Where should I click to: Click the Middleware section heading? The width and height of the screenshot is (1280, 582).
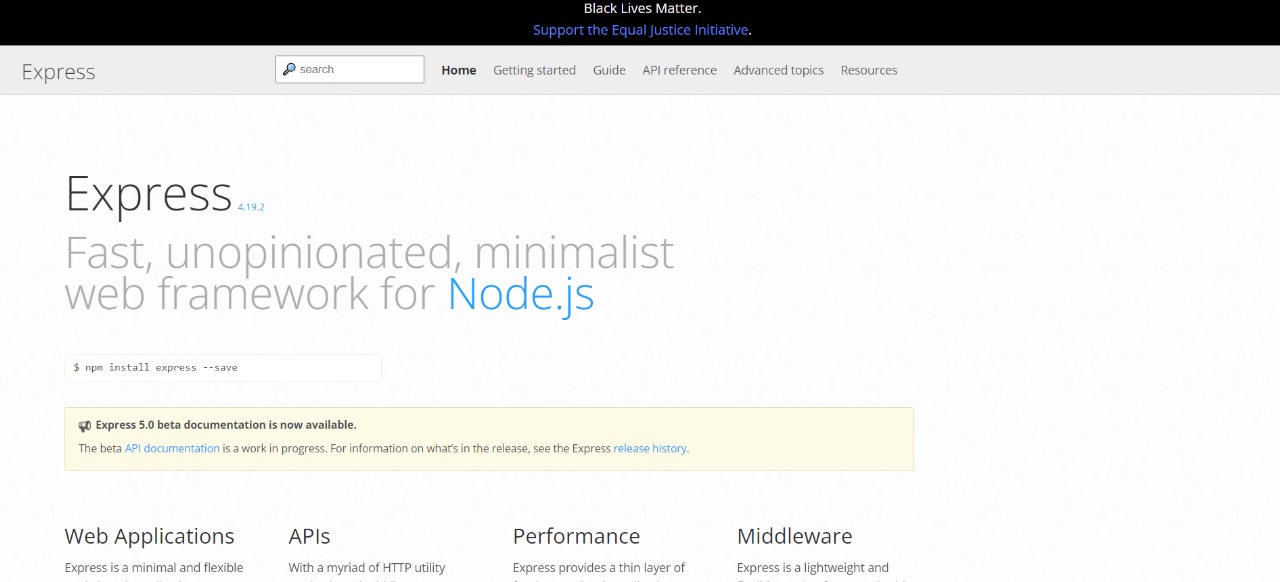(x=794, y=536)
